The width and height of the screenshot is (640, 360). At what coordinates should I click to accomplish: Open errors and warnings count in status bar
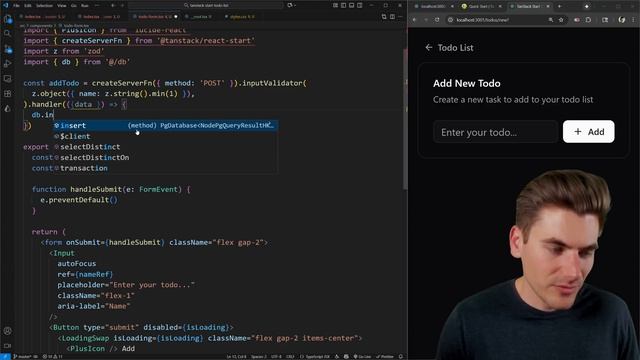click(53, 356)
